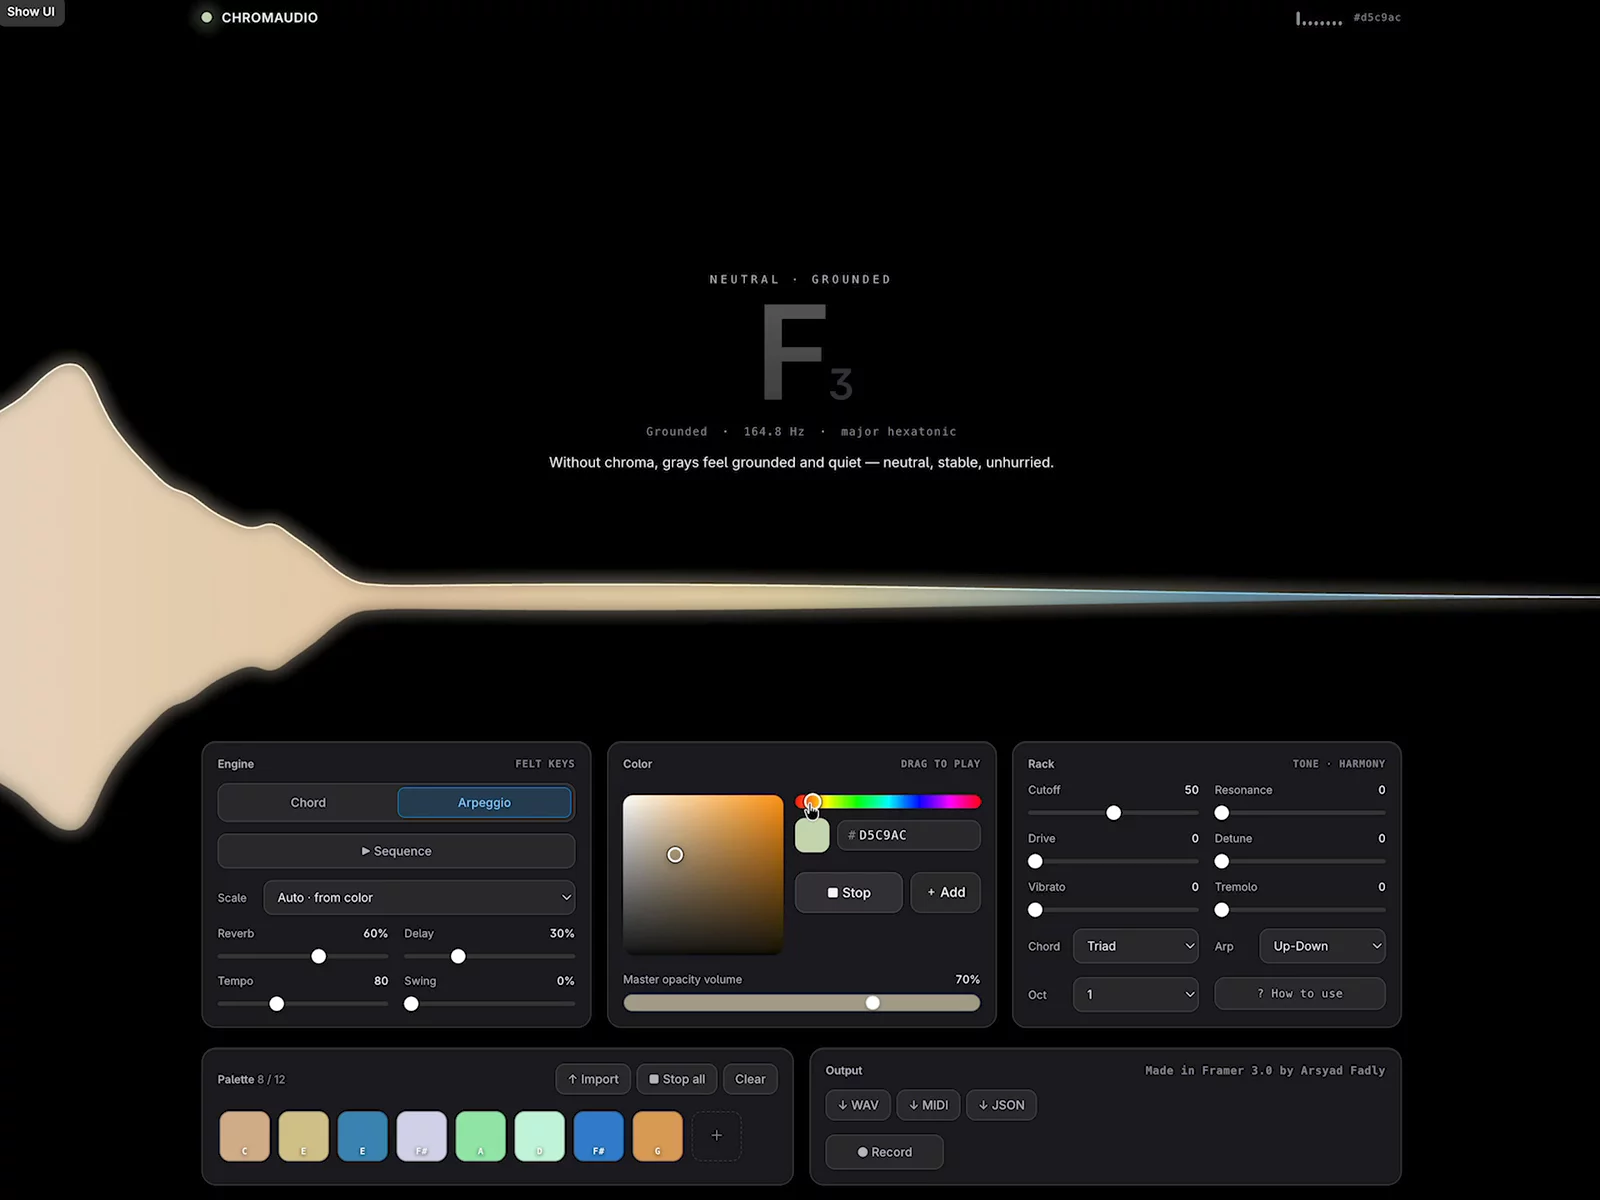Clear the palette
Image resolution: width=1600 pixels, height=1200 pixels.
[x=750, y=1079]
